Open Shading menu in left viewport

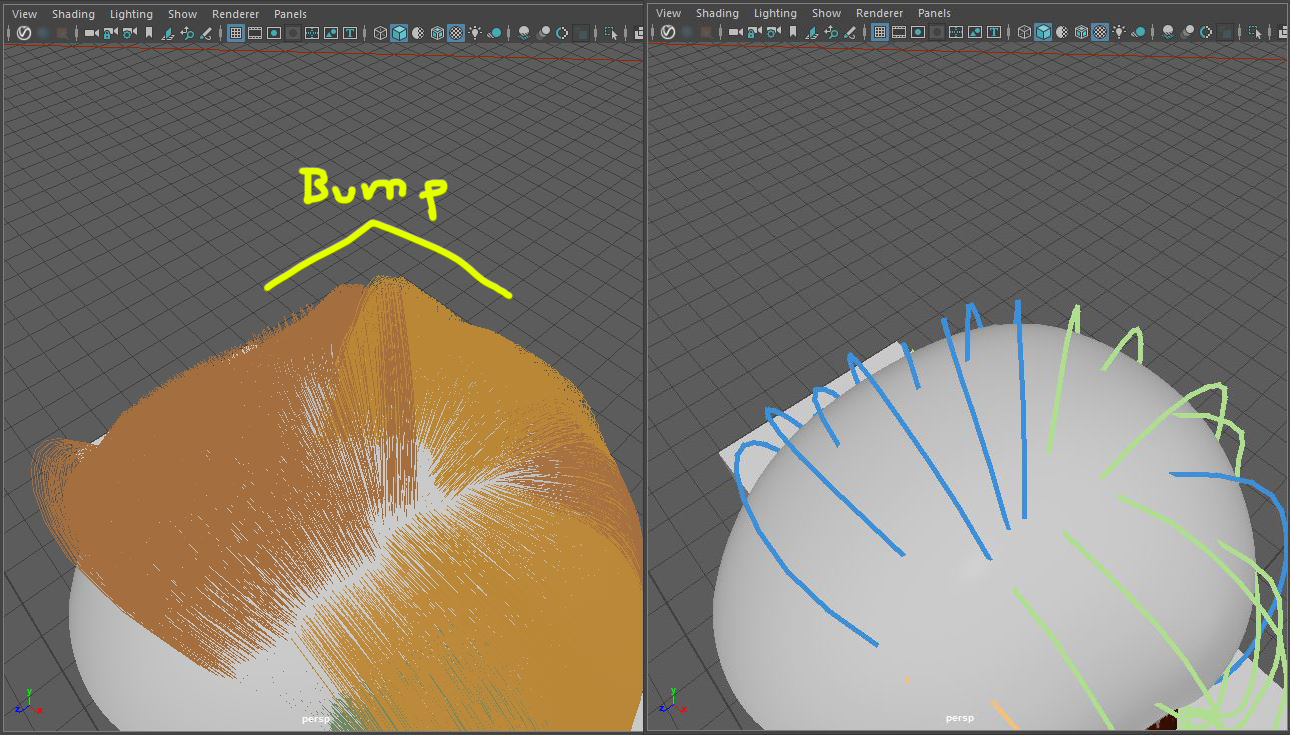tap(73, 14)
